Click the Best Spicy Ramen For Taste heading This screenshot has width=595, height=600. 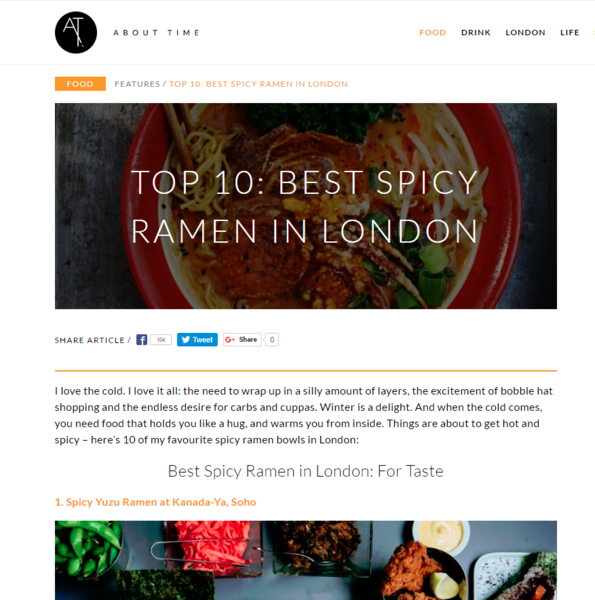coord(305,471)
